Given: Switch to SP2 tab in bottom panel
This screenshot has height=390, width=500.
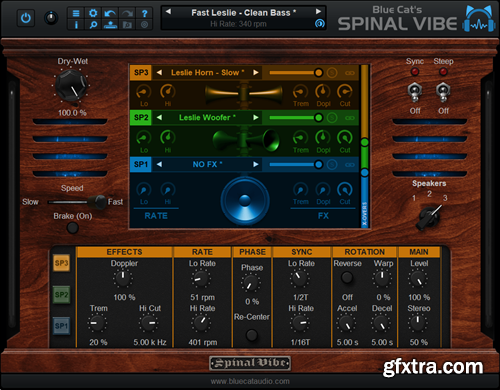Looking at the screenshot, I should [x=61, y=295].
